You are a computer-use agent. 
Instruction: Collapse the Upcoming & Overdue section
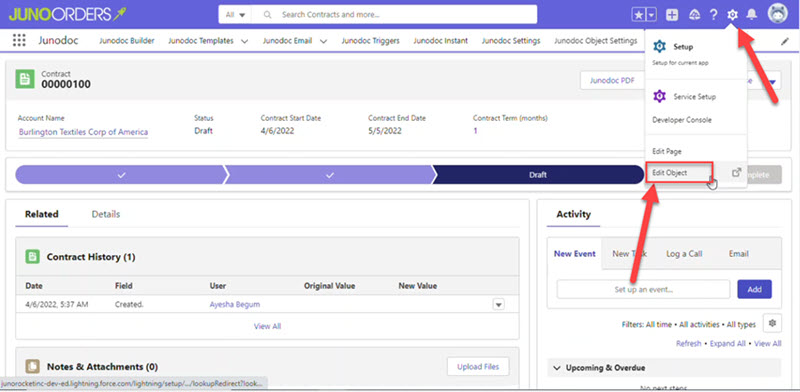coord(557,368)
